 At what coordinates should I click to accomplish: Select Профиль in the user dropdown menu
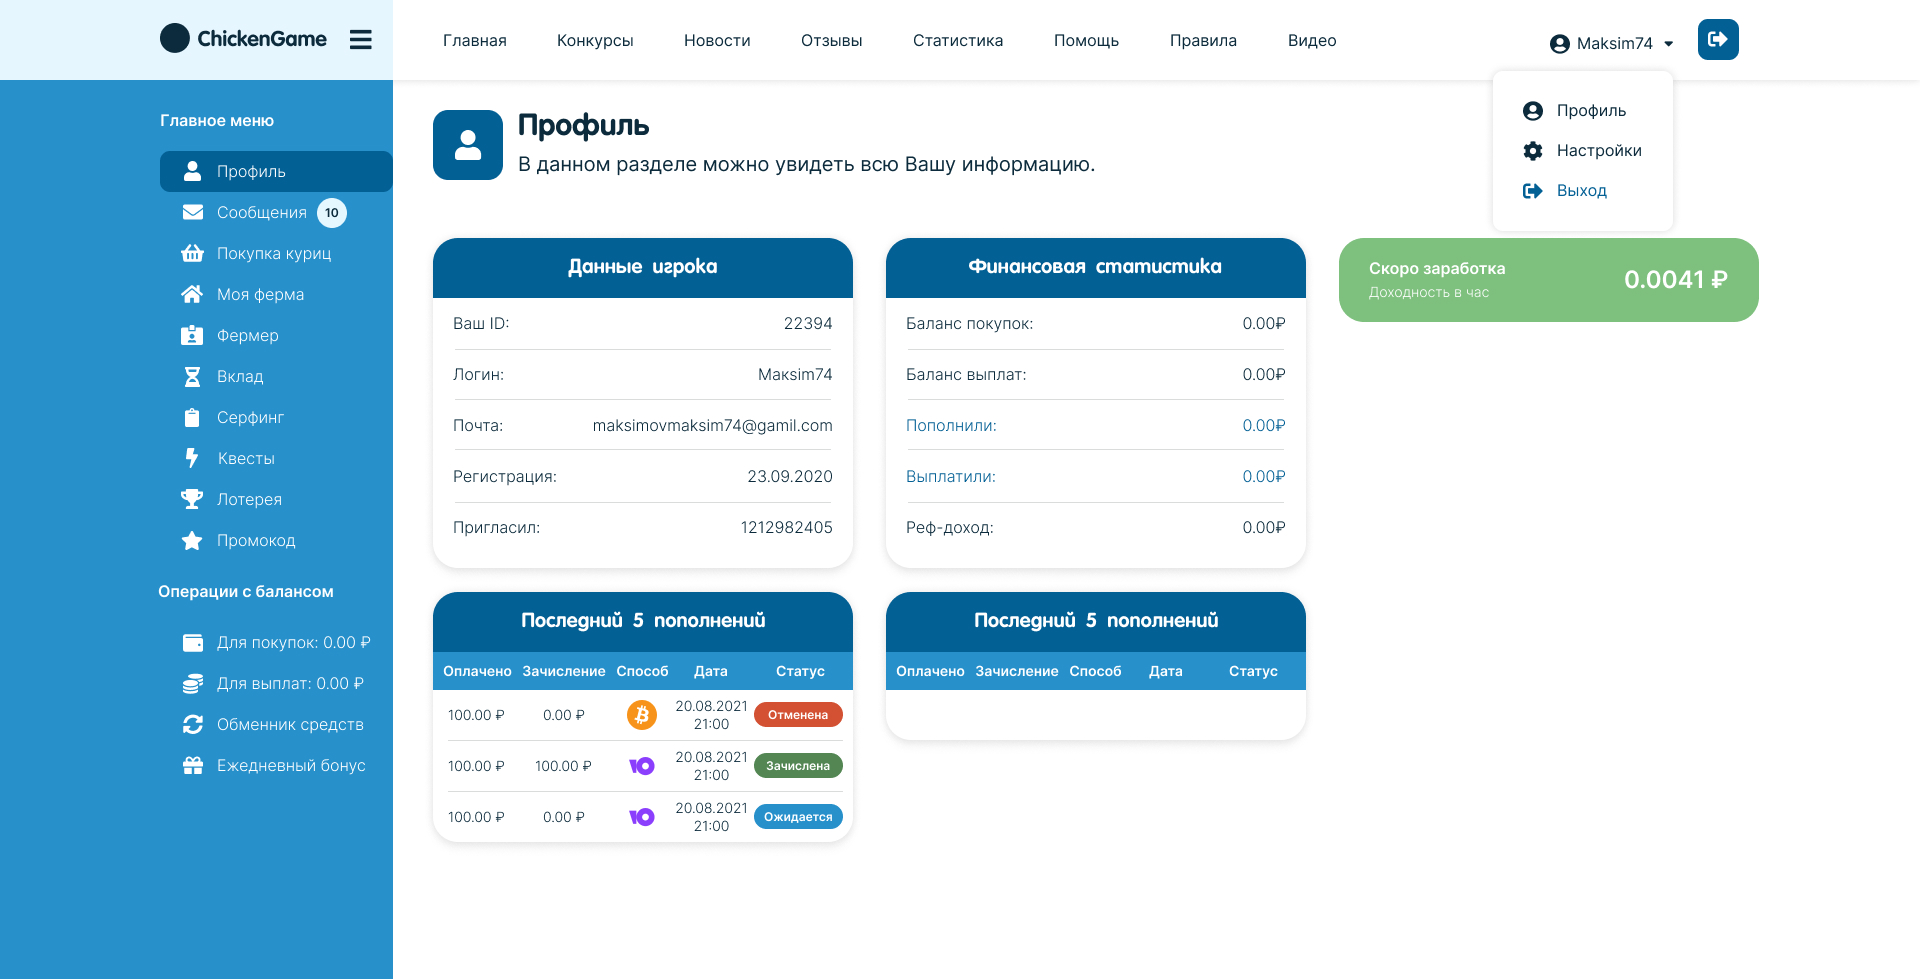pyautogui.click(x=1591, y=111)
